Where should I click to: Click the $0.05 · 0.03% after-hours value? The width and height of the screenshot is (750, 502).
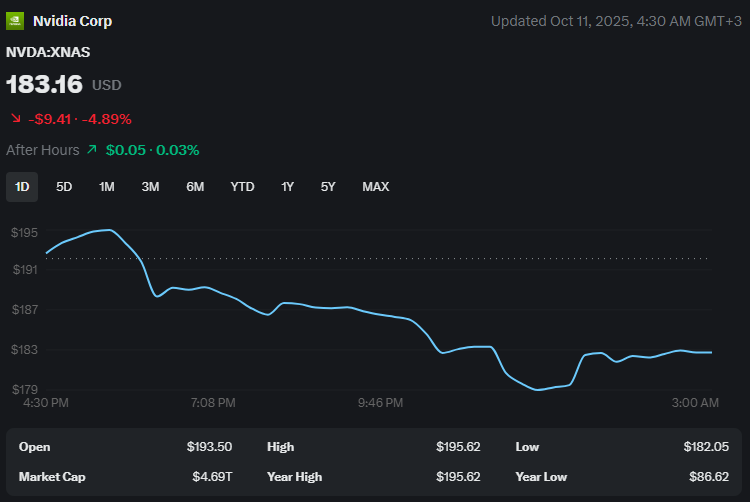coord(153,150)
